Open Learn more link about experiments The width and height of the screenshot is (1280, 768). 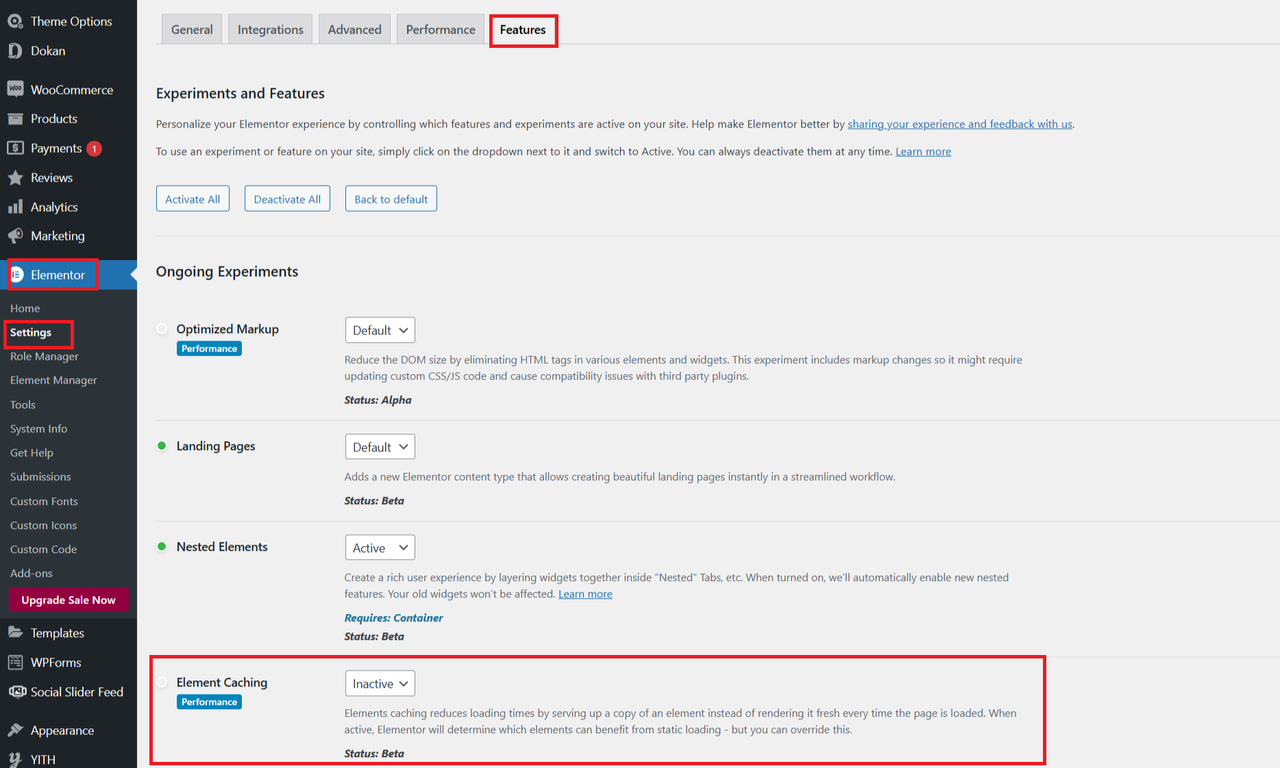pos(923,151)
